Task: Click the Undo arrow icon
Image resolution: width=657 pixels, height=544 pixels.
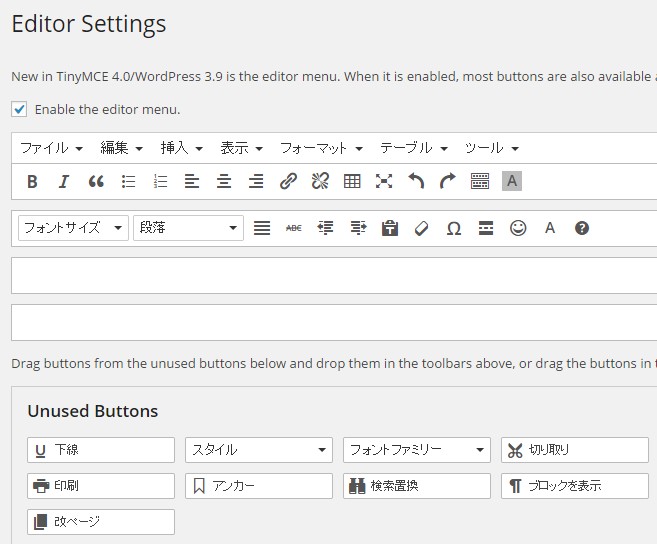Action: (416, 181)
